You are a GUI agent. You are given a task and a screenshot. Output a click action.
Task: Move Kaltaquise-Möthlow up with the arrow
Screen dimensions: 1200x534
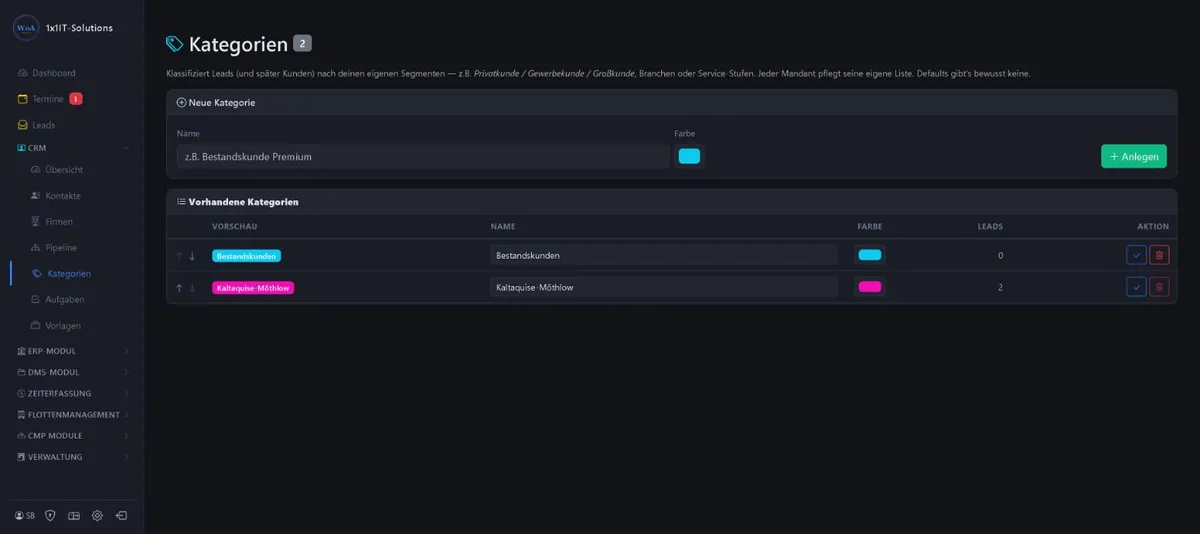click(x=179, y=288)
